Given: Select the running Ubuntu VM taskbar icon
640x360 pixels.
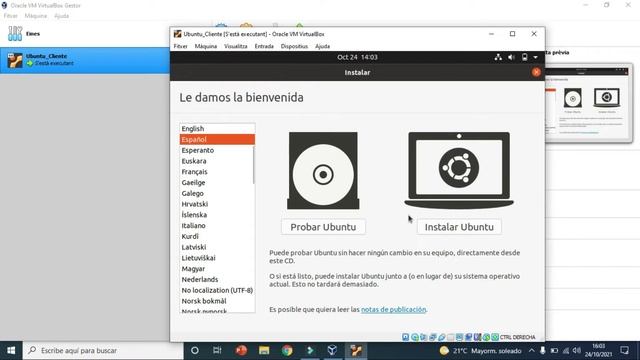Looking at the screenshot, I should coord(356,350).
